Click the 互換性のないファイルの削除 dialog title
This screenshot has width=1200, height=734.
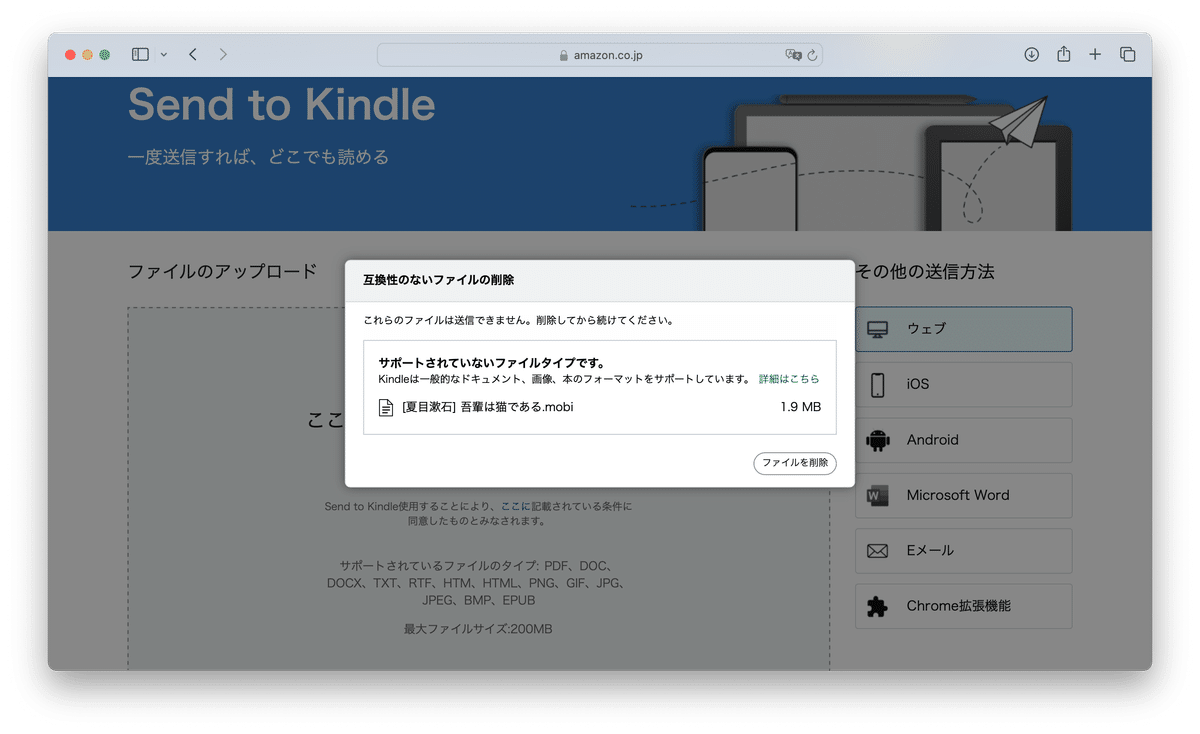coord(438,280)
